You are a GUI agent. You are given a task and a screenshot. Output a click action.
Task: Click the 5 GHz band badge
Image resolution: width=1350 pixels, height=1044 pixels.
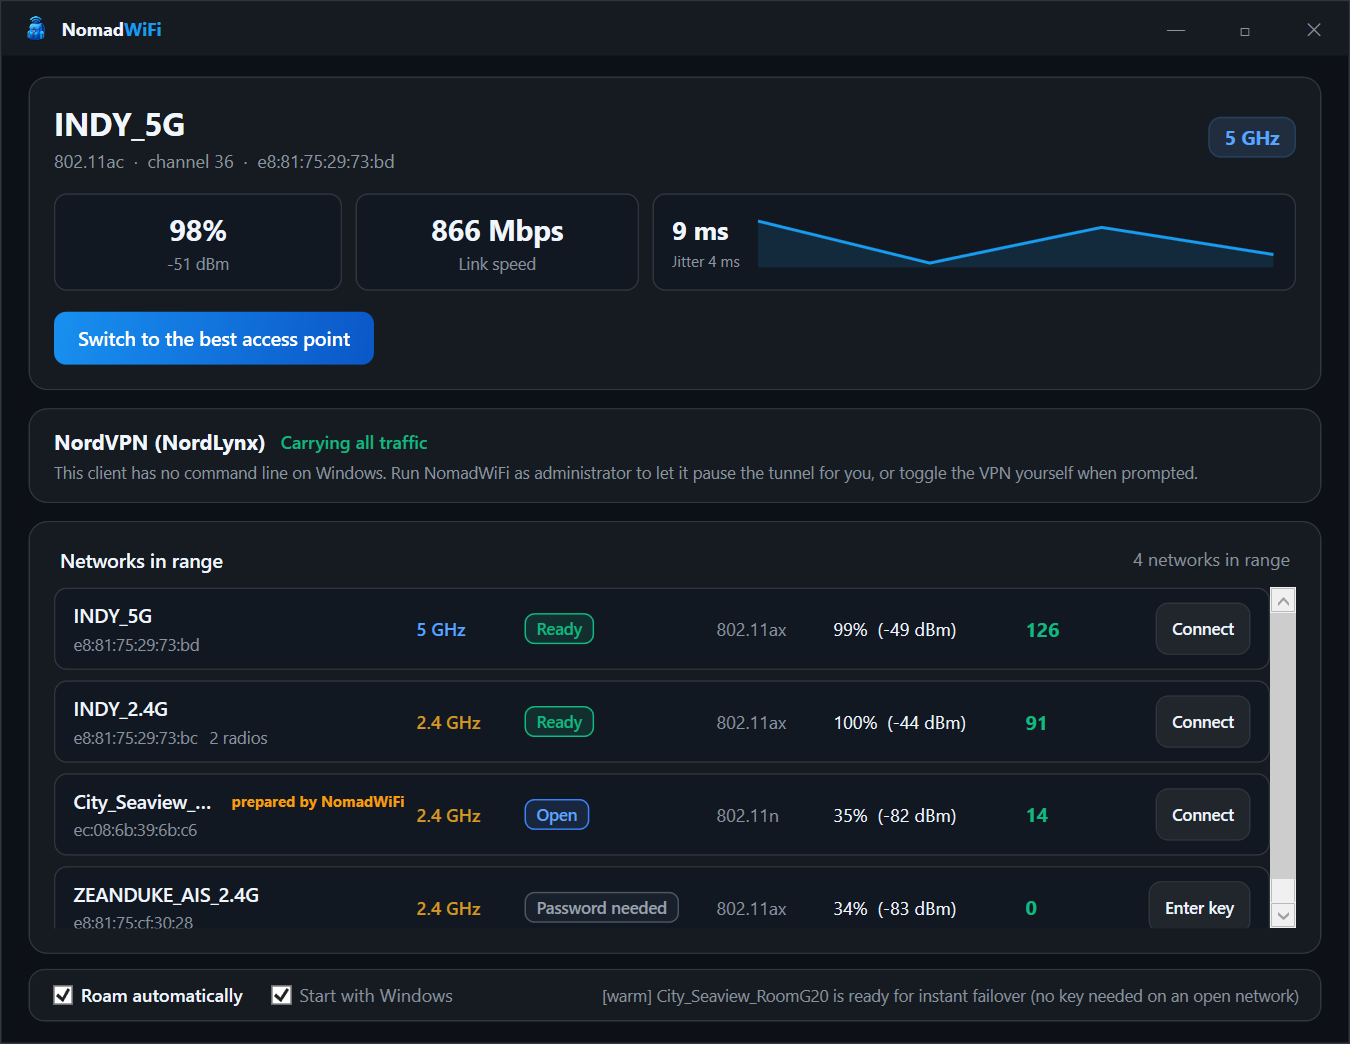(x=1252, y=138)
